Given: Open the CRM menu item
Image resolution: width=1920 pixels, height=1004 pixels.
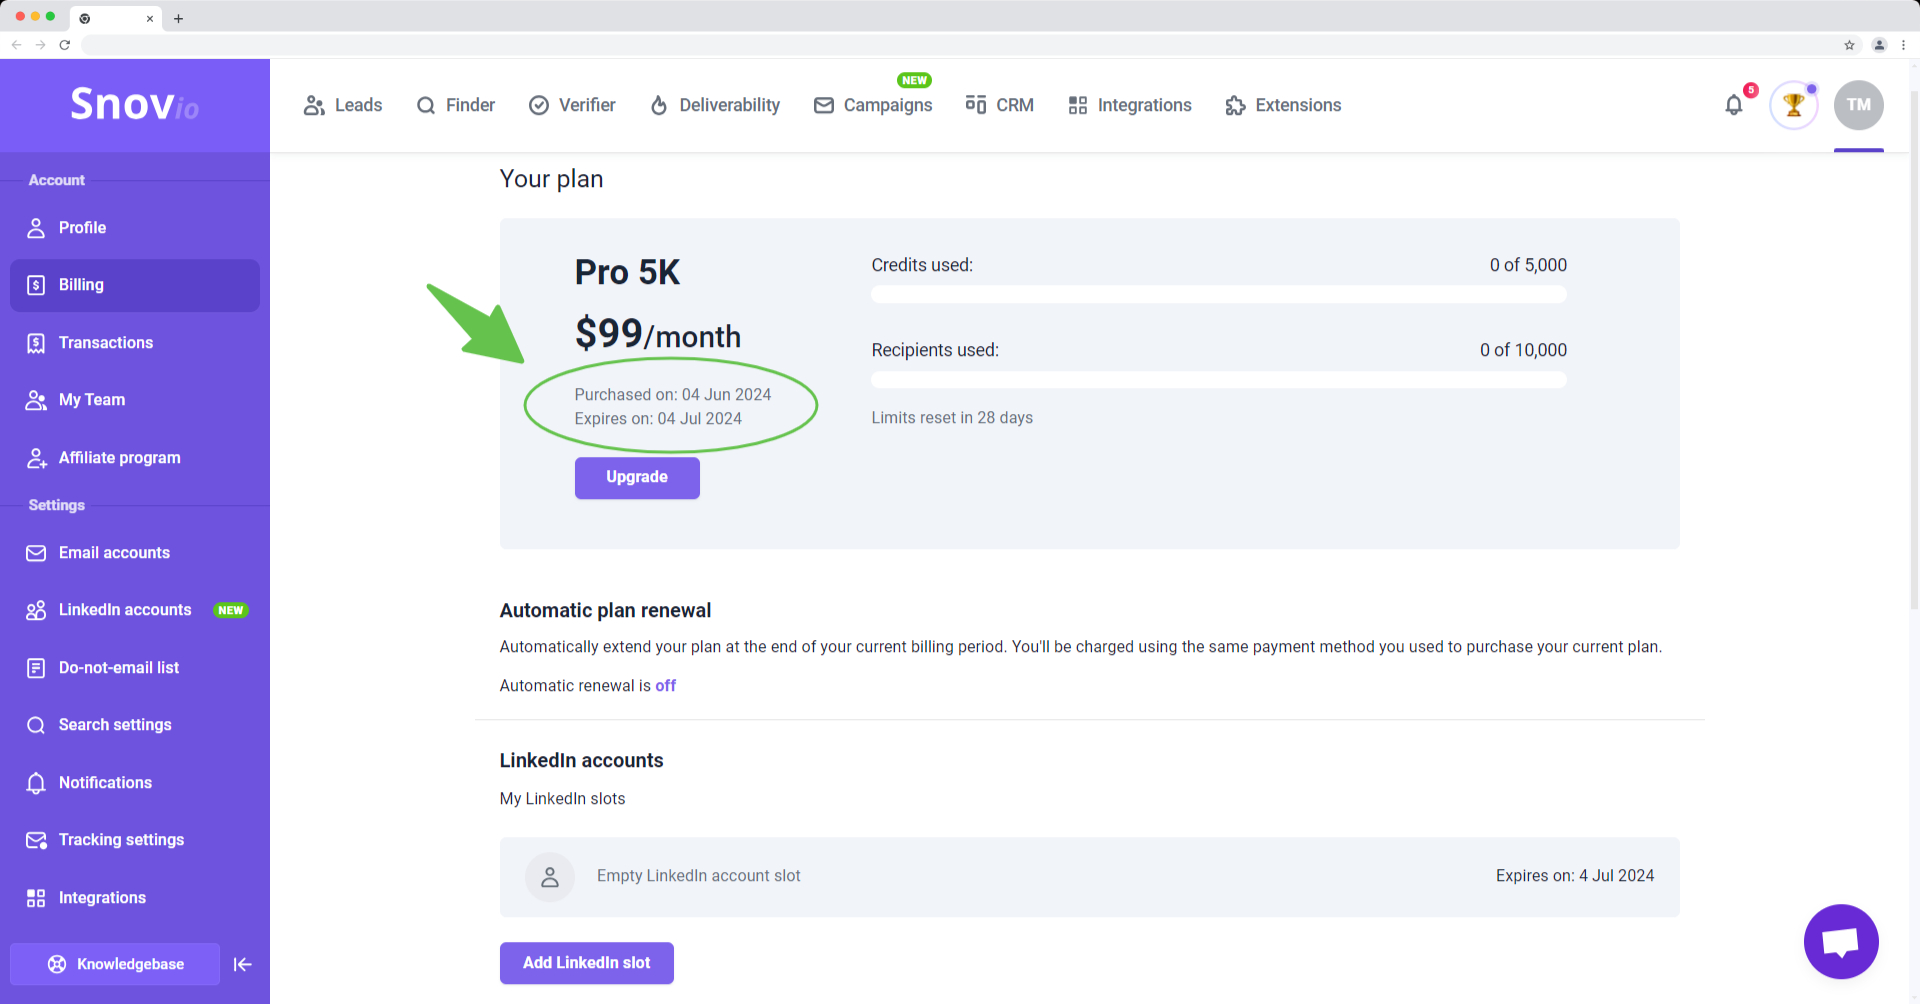Looking at the screenshot, I should [x=1000, y=105].
